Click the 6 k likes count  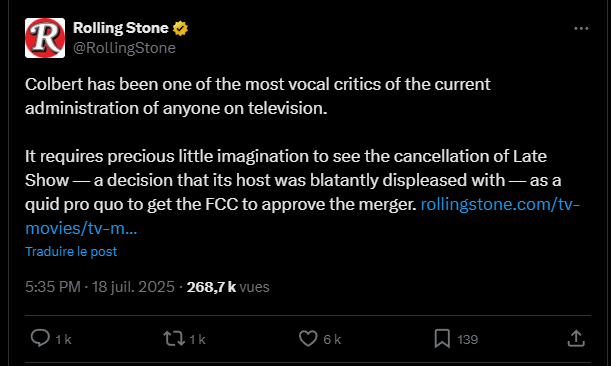click(x=332, y=339)
